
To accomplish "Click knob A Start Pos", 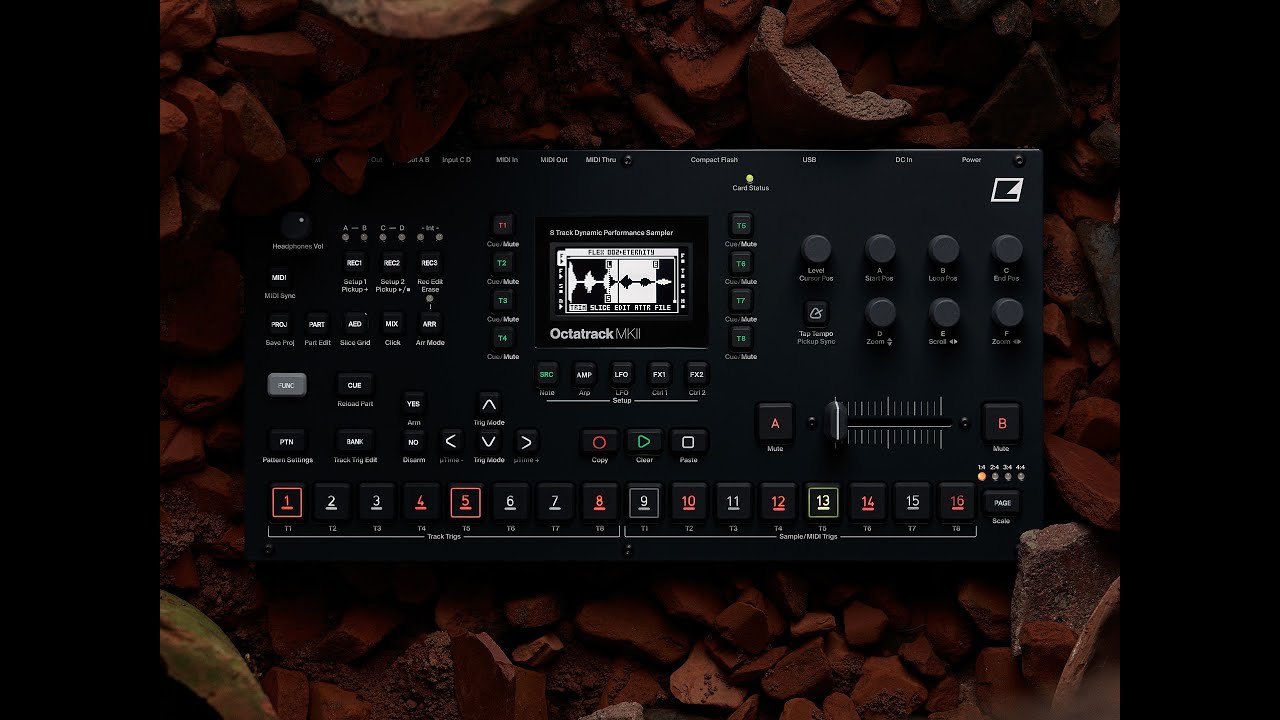I will click(x=880, y=249).
